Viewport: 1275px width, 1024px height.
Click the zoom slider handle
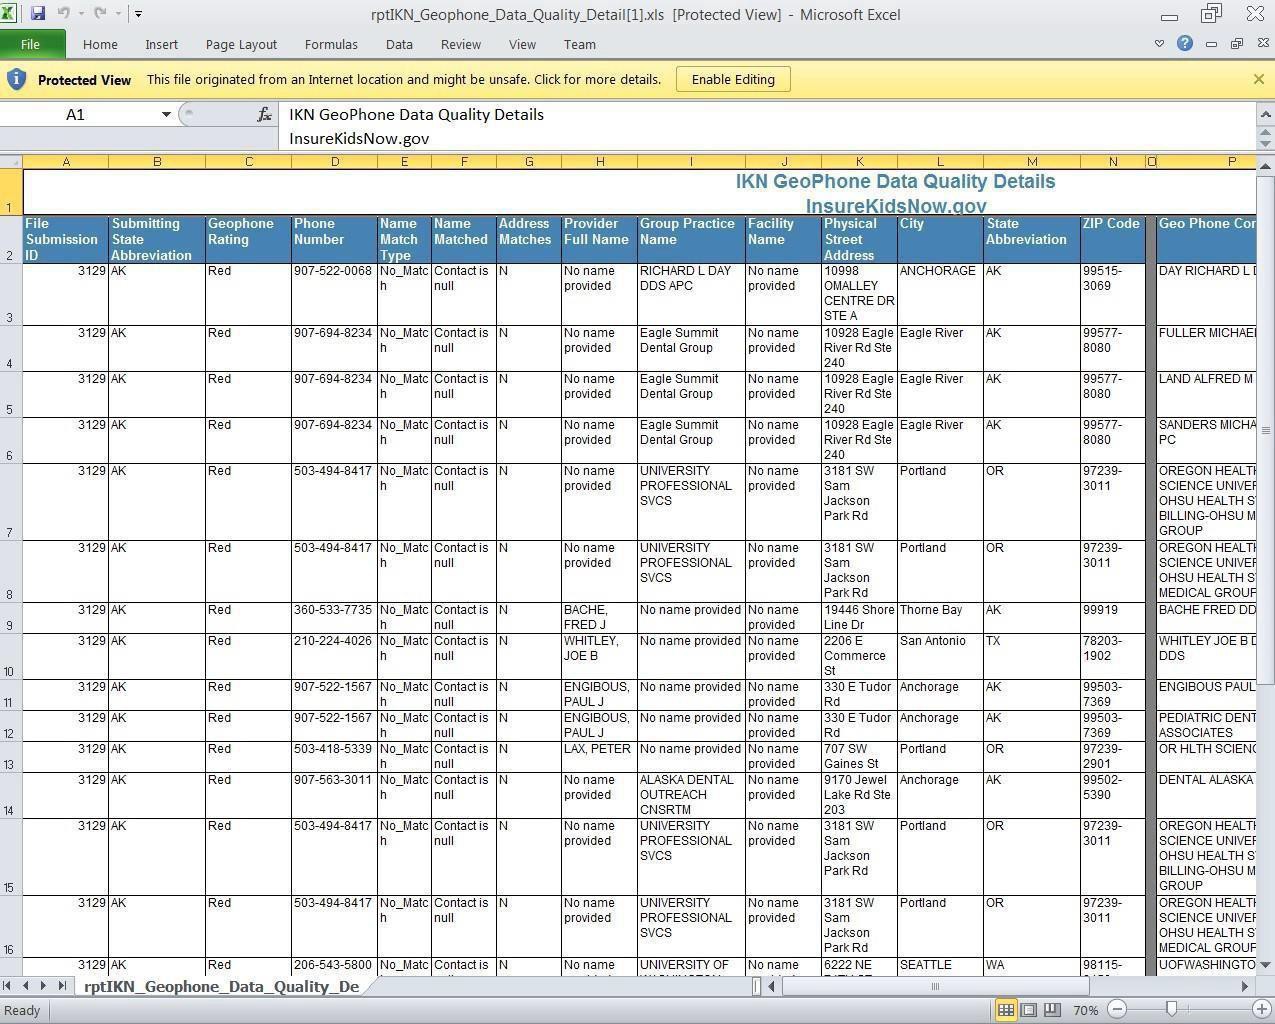click(x=1171, y=1010)
